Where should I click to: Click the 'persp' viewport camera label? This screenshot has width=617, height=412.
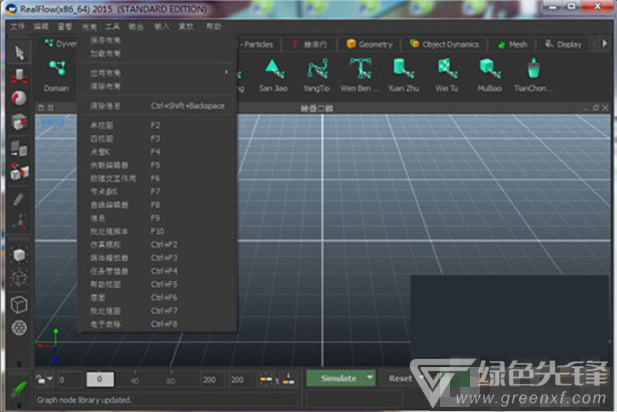[x=53, y=123]
